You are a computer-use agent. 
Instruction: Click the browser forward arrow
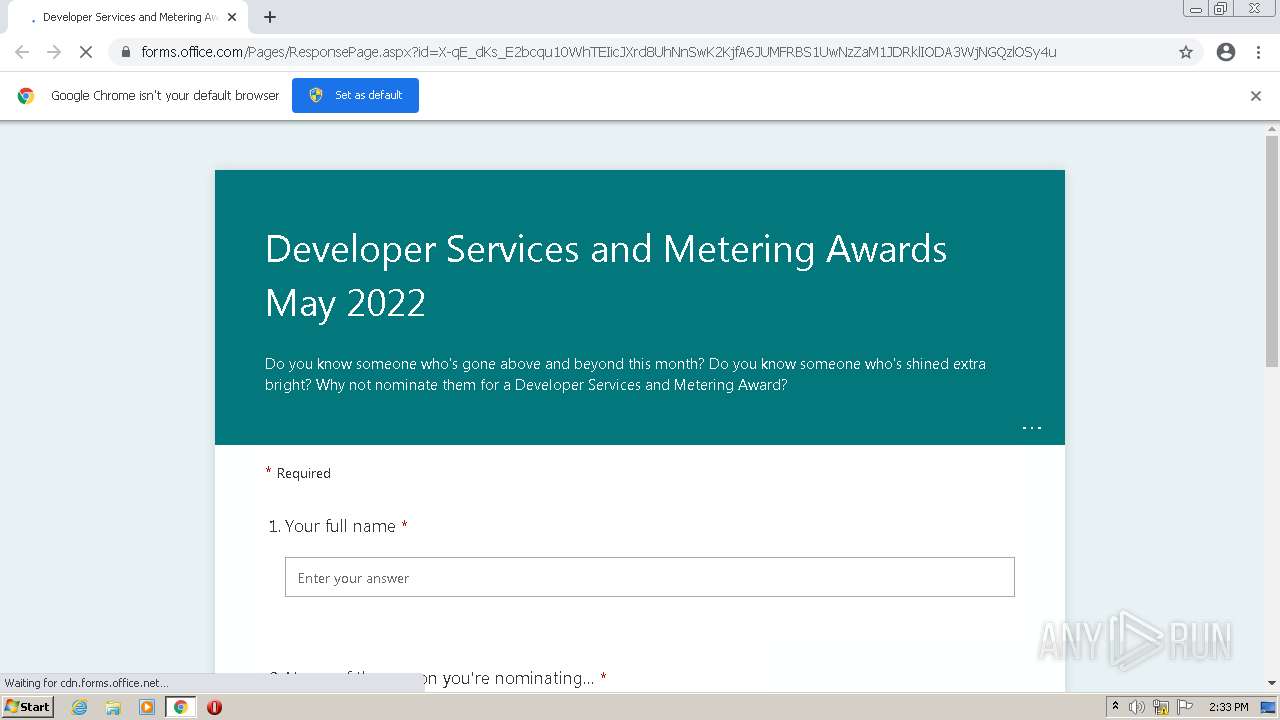click(x=54, y=52)
